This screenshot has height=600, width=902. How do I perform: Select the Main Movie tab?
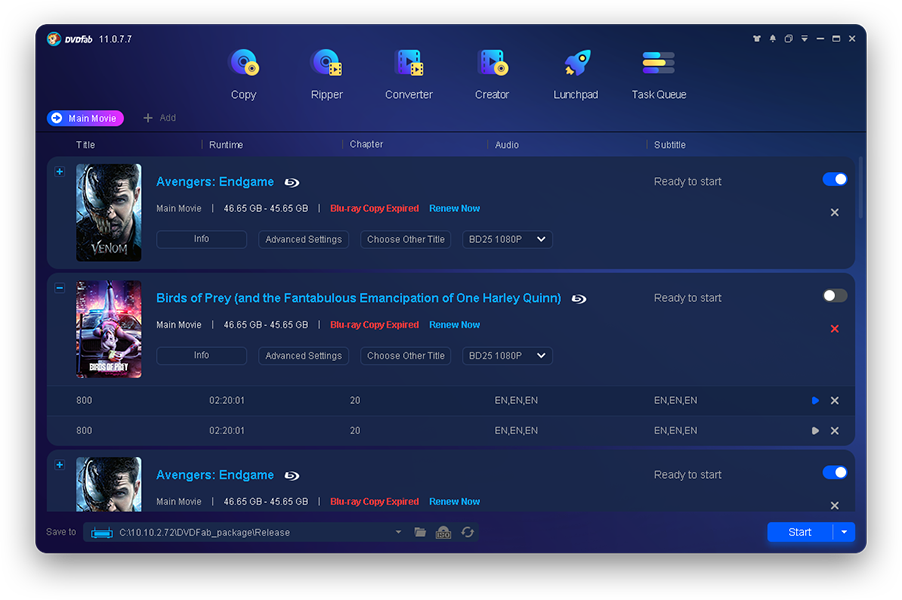tap(85, 118)
